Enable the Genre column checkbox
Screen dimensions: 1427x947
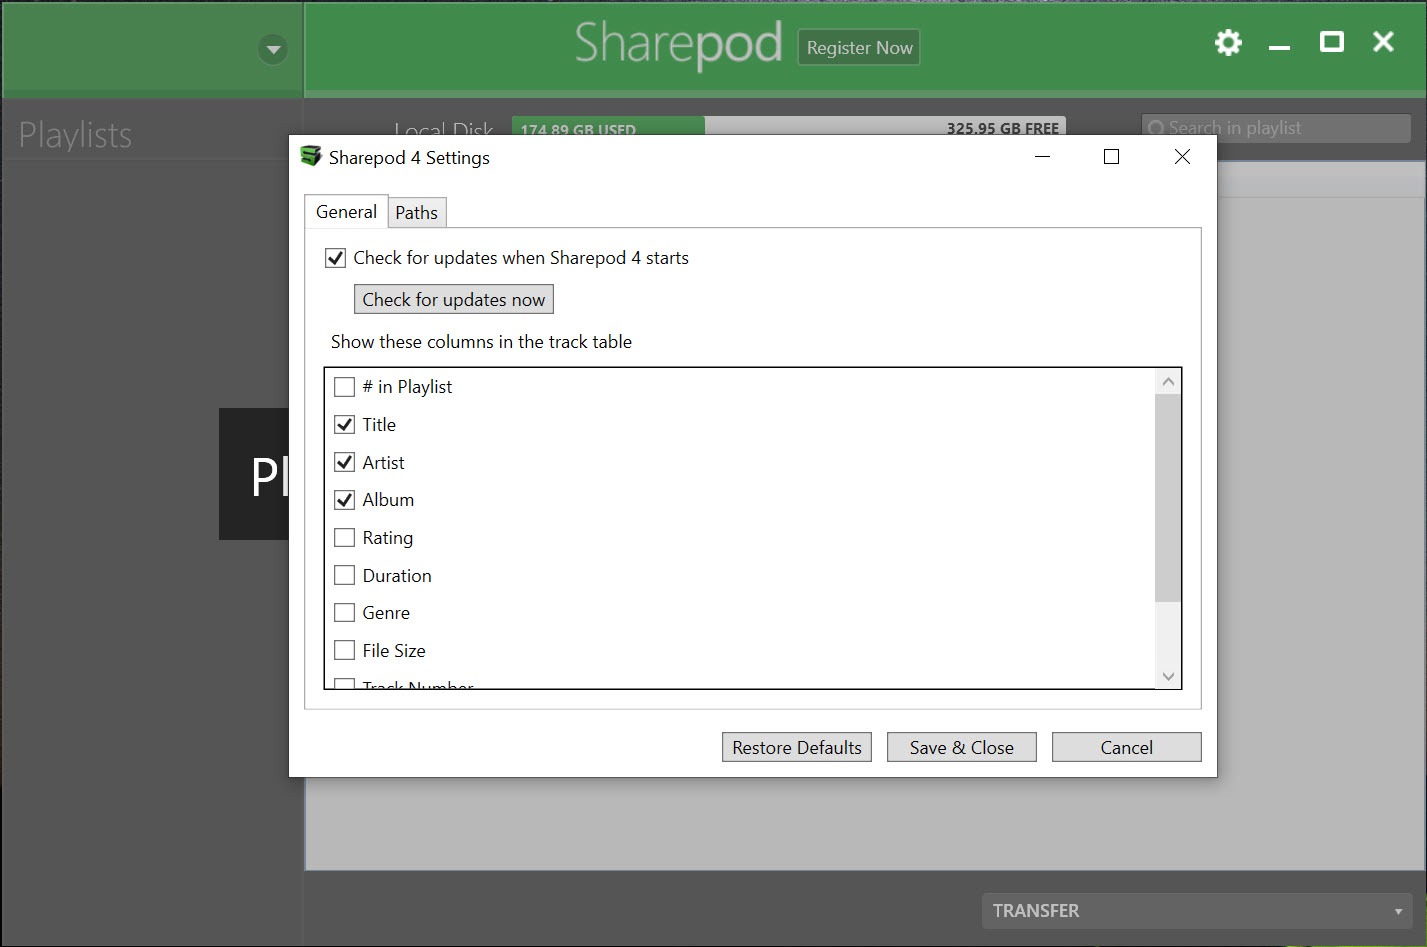pos(344,613)
